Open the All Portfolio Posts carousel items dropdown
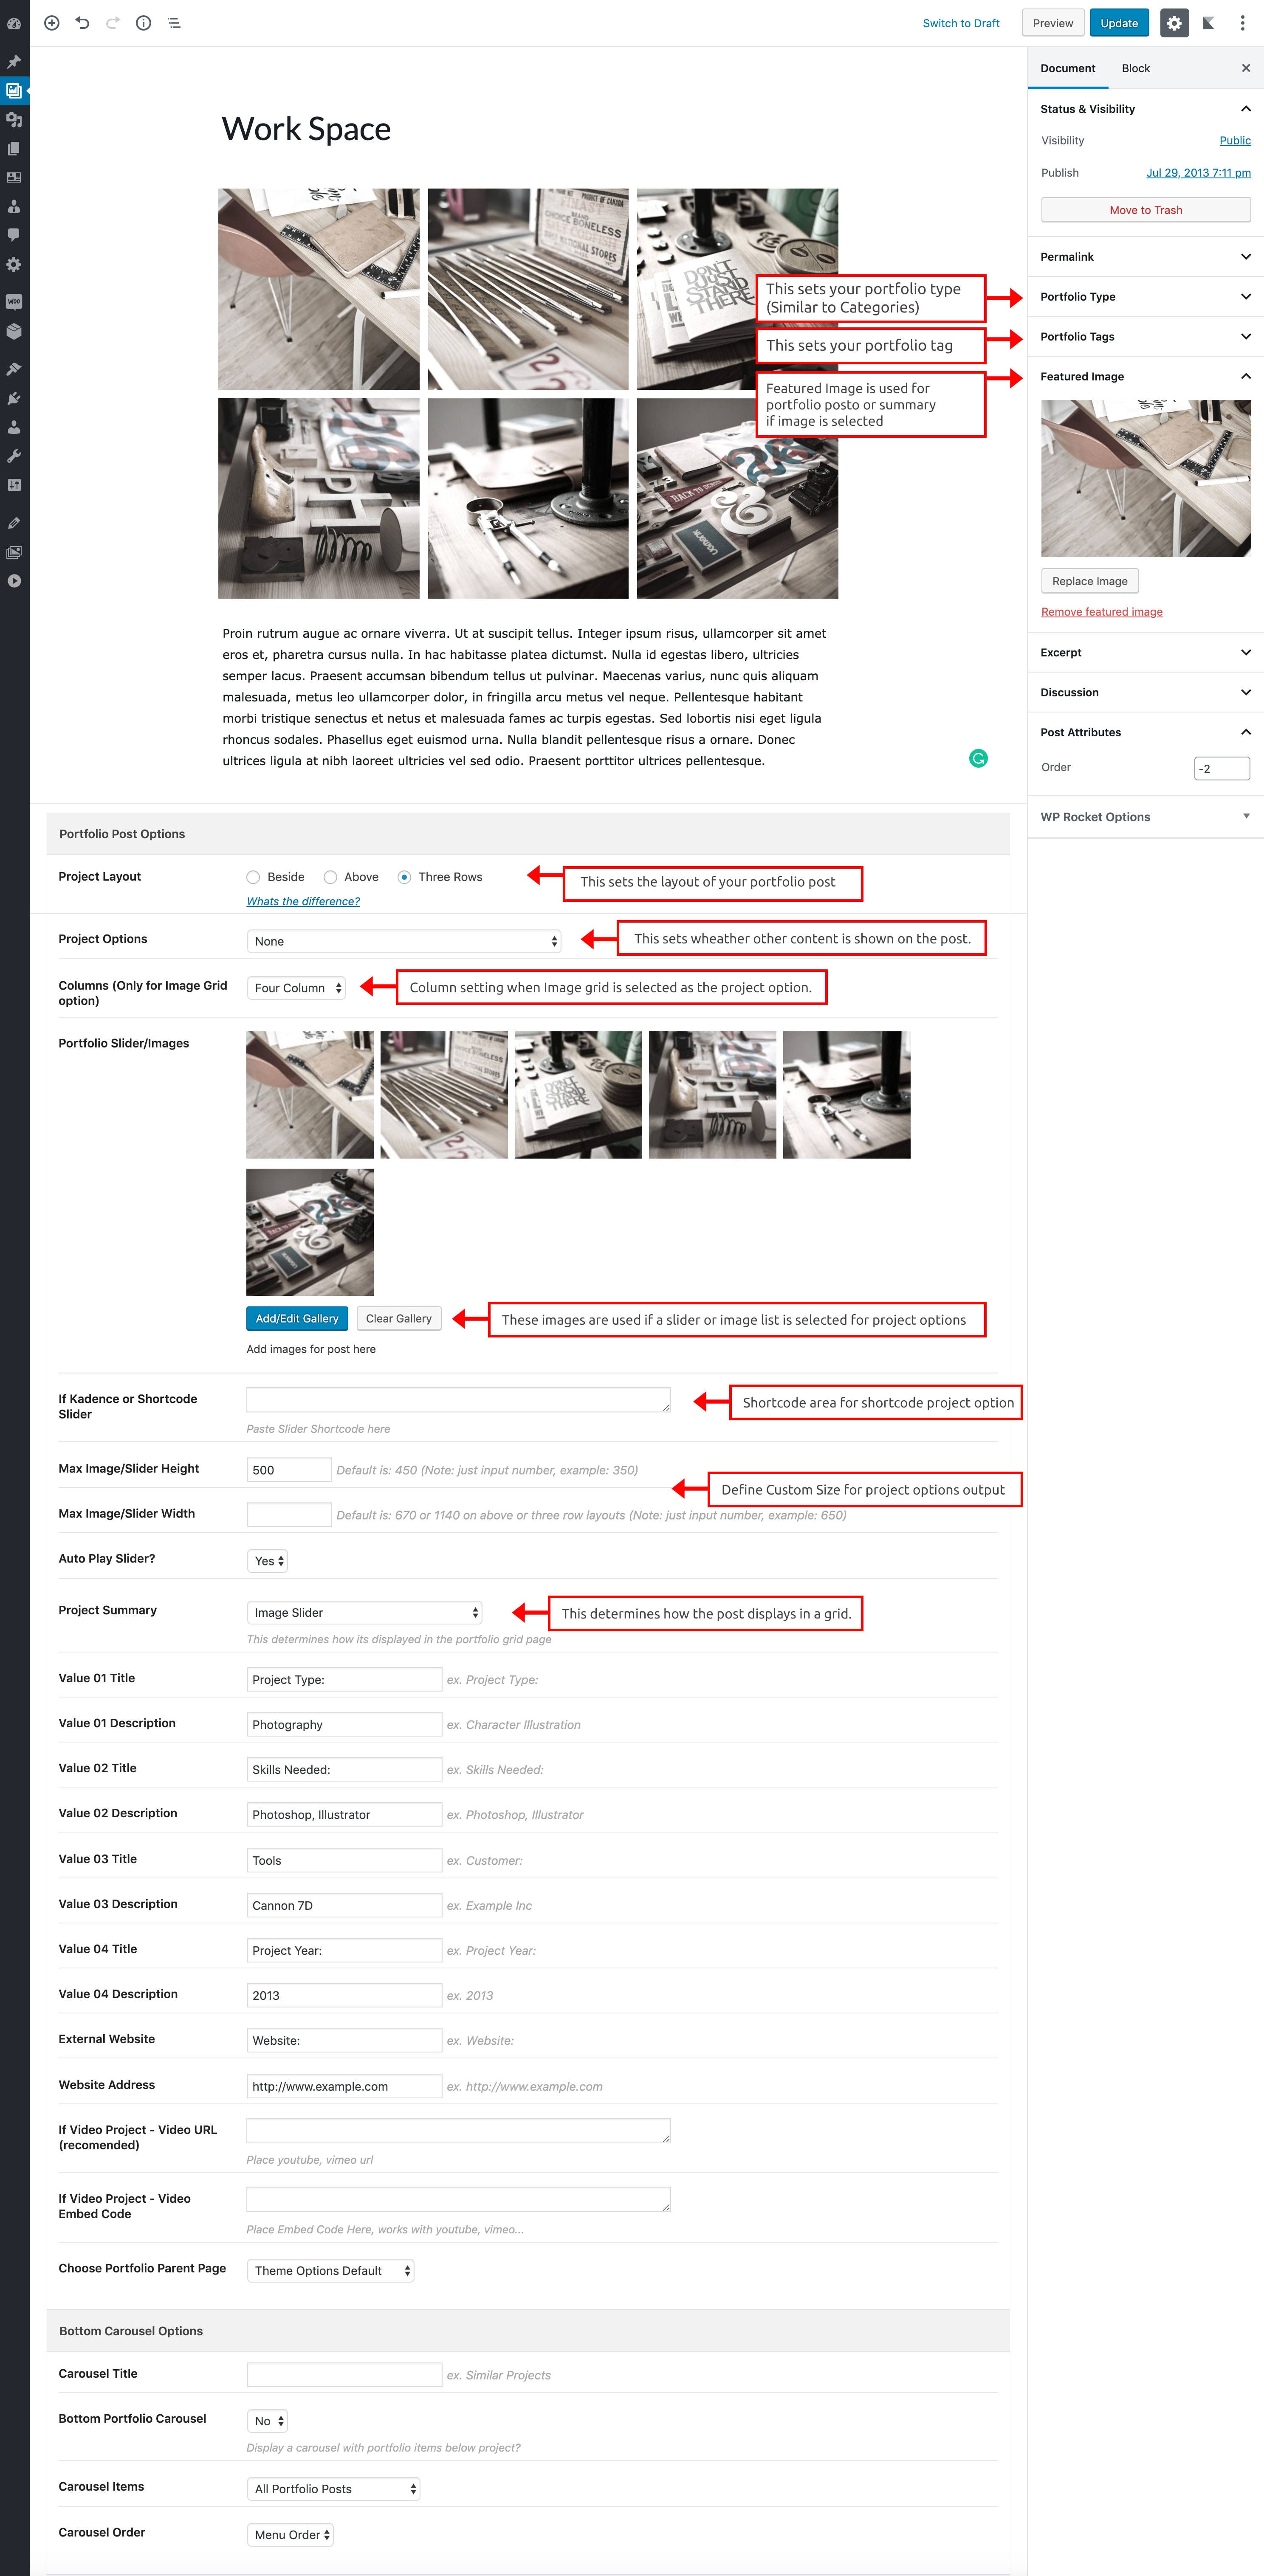This screenshot has width=1264, height=2576. [x=333, y=2488]
